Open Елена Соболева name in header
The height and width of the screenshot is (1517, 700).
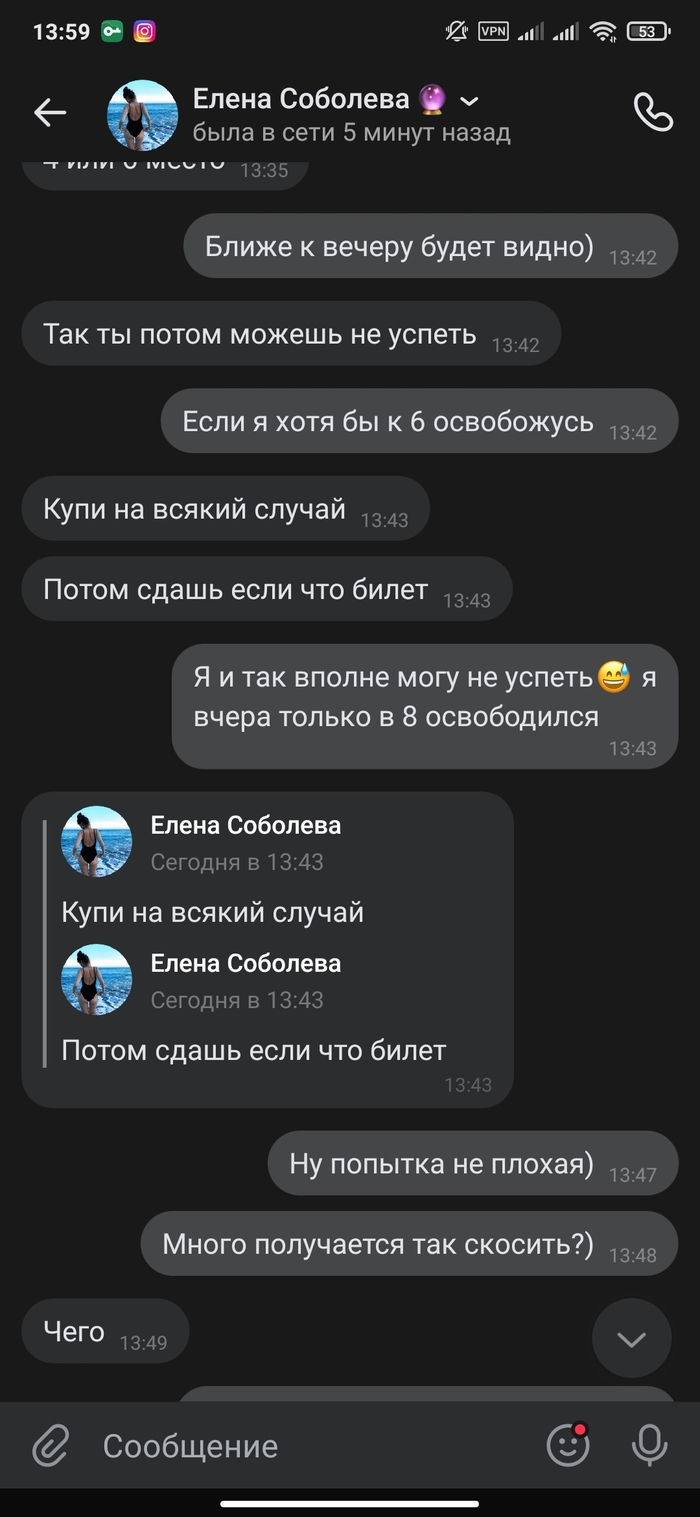click(x=301, y=99)
